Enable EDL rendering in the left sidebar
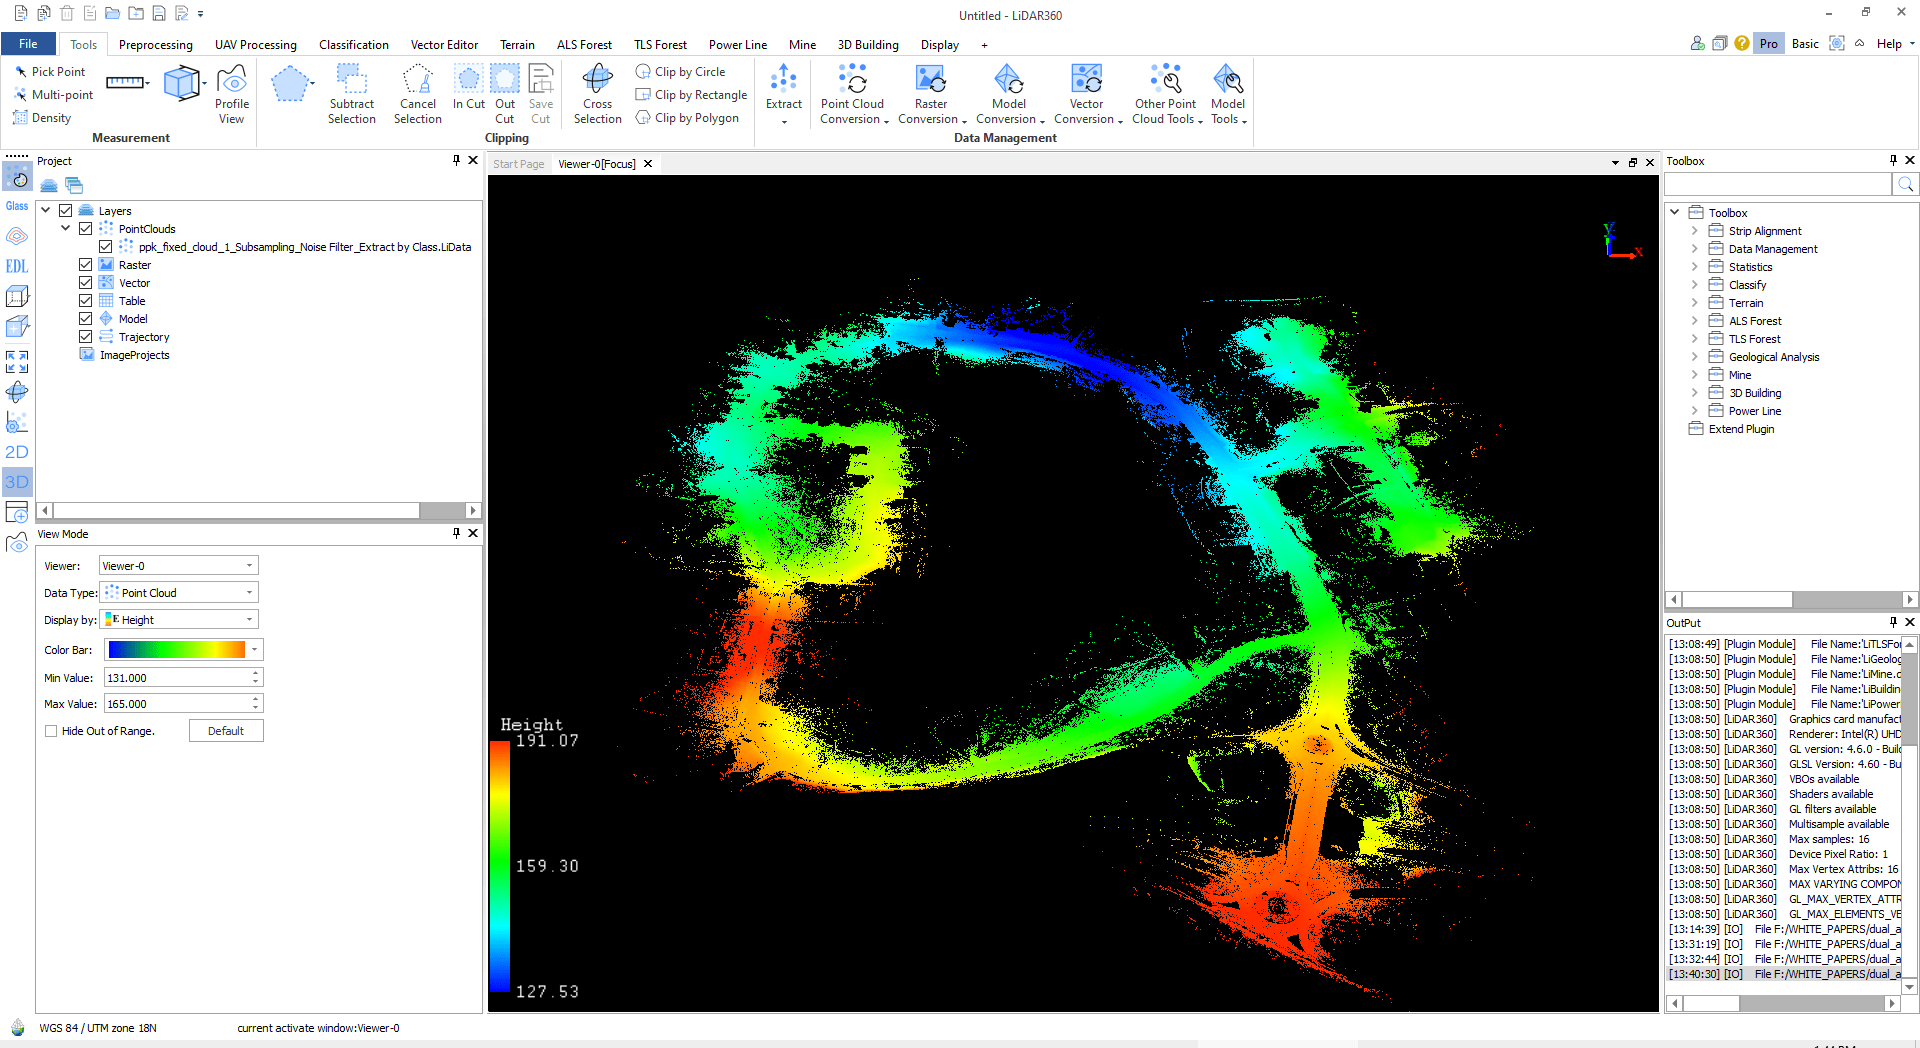 click(16, 266)
